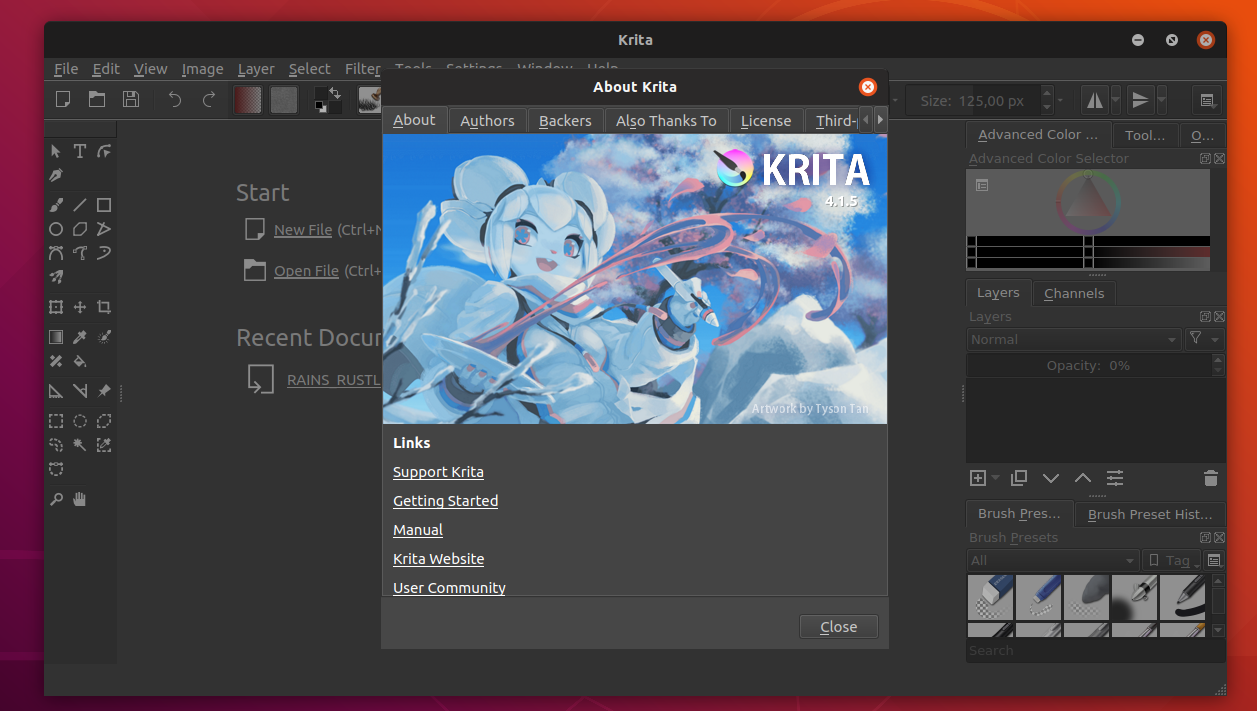Screen dimensions: 1257x711
Task: Click the color wheel triangle selector
Action: [x=1088, y=201]
